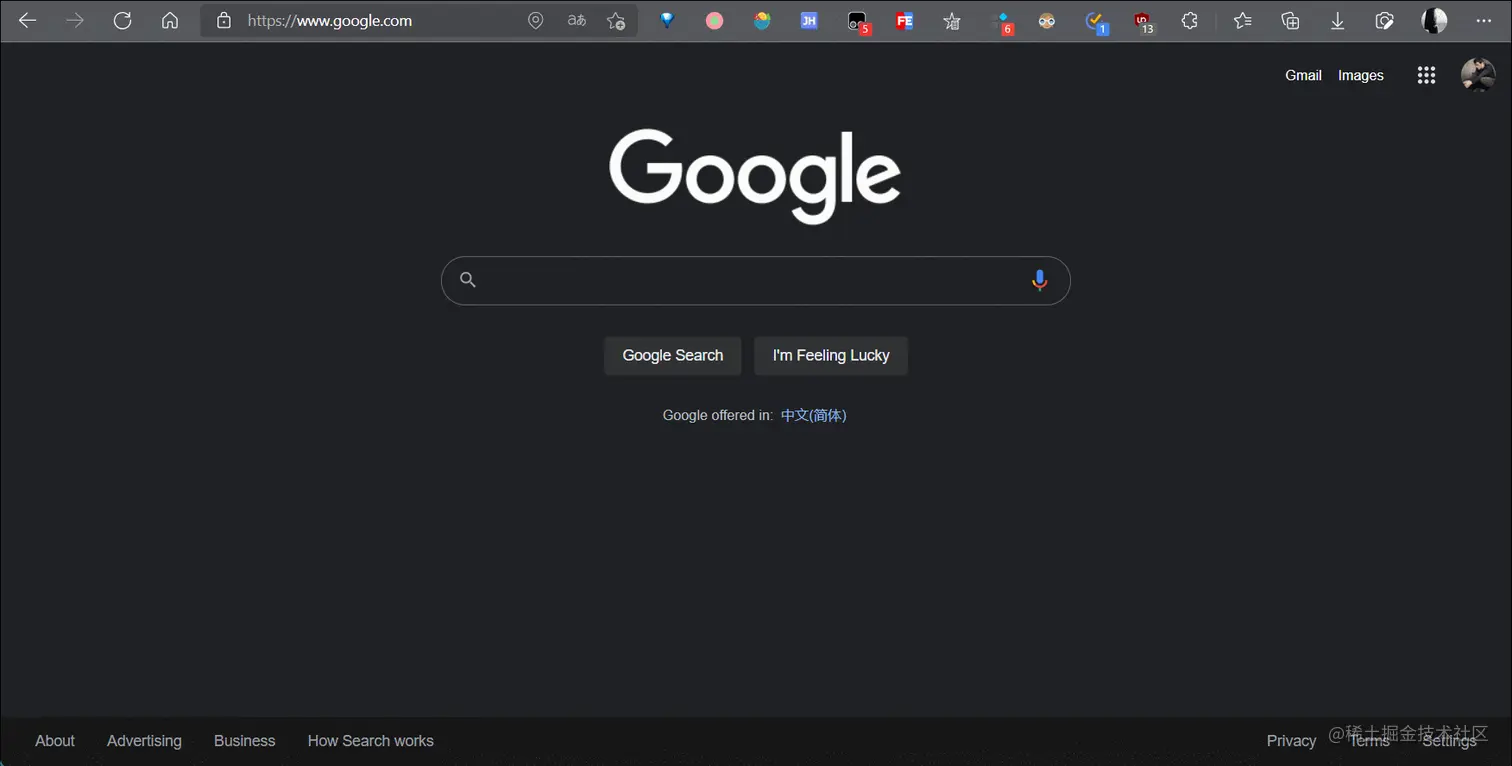The image size is (1512, 766).
Task: Click the browser forward arrow
Action: coord(75,20)
